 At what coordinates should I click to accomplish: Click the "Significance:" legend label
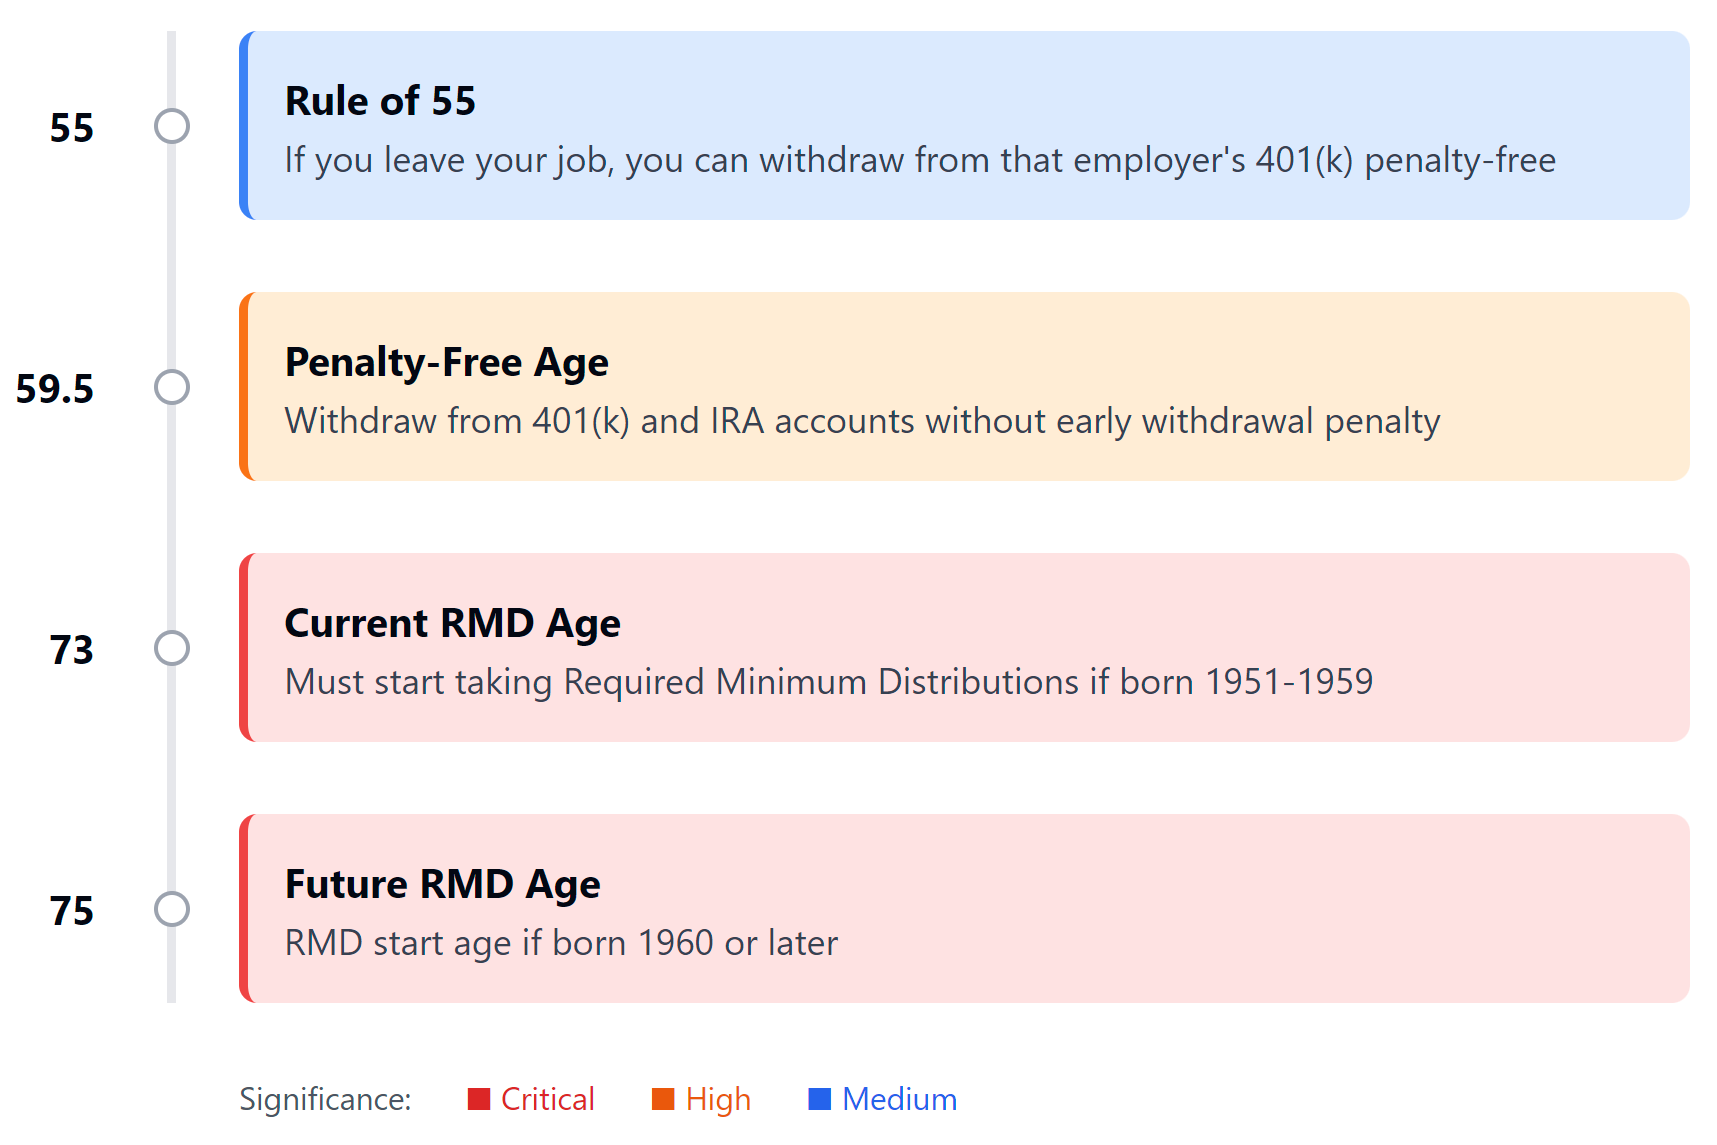(325, 1099)
